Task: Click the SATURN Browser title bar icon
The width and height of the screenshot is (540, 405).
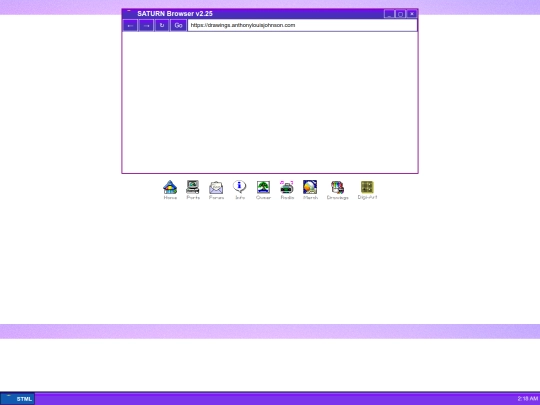Action: (129, 13)
